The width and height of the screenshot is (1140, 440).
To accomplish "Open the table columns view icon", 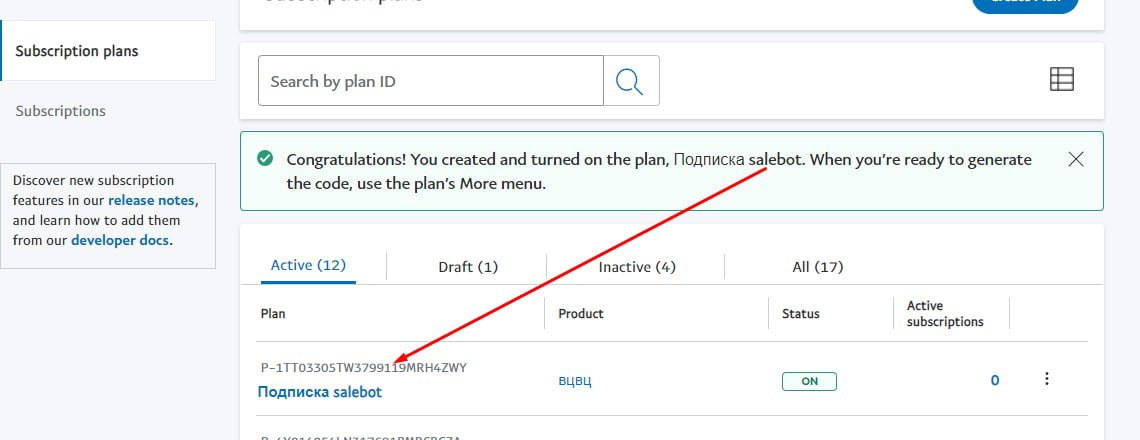I will point(1061,80).
